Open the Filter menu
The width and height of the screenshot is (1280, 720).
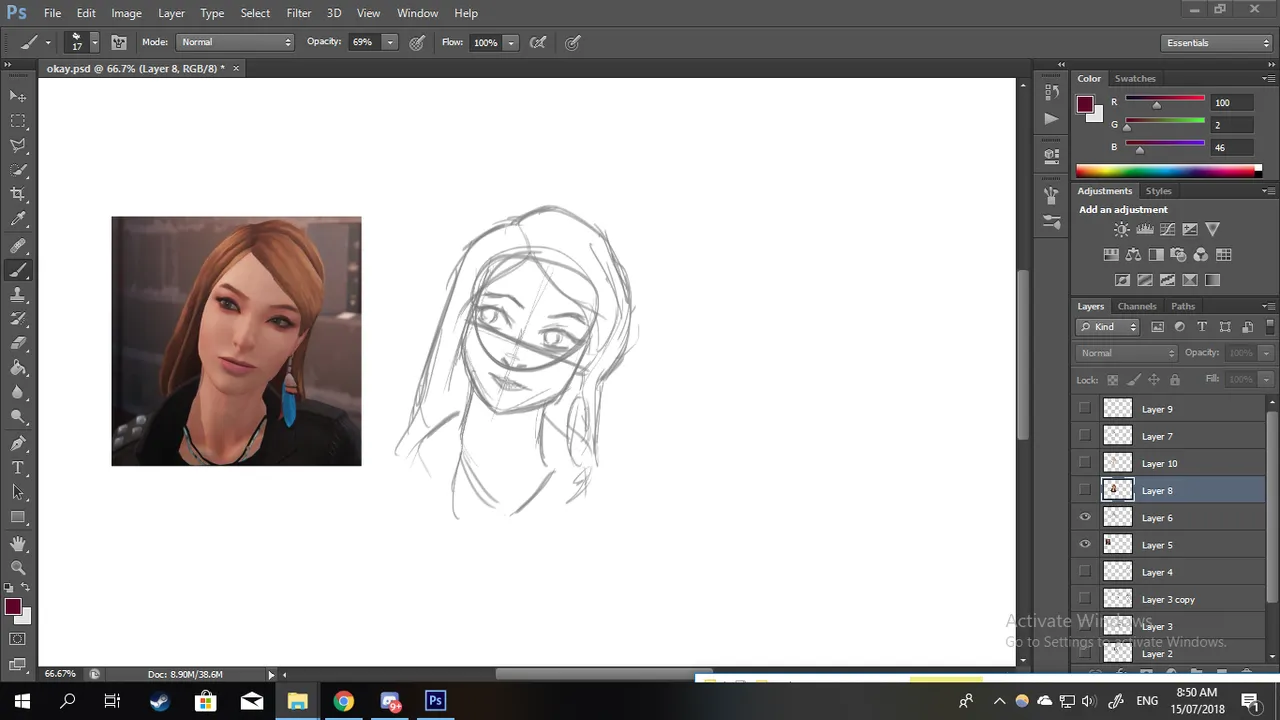[x=298, y=13]
